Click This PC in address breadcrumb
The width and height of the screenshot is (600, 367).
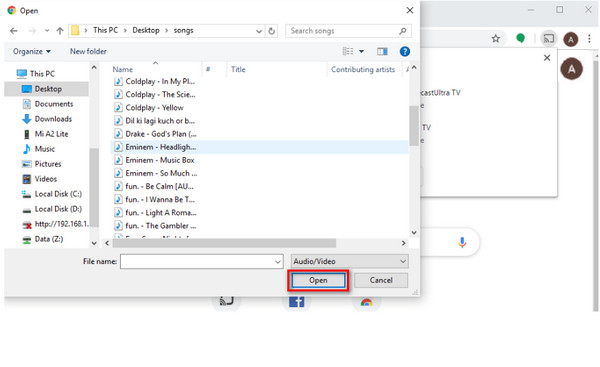coord(105,30)
